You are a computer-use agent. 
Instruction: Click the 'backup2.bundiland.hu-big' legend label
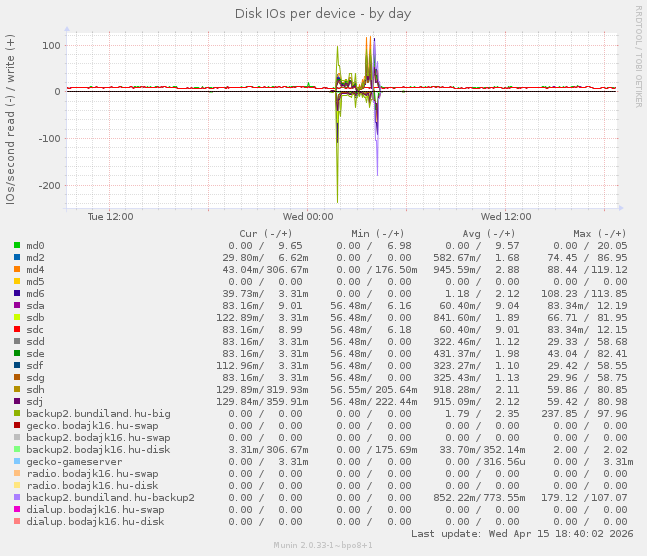(x=98, y=414)
